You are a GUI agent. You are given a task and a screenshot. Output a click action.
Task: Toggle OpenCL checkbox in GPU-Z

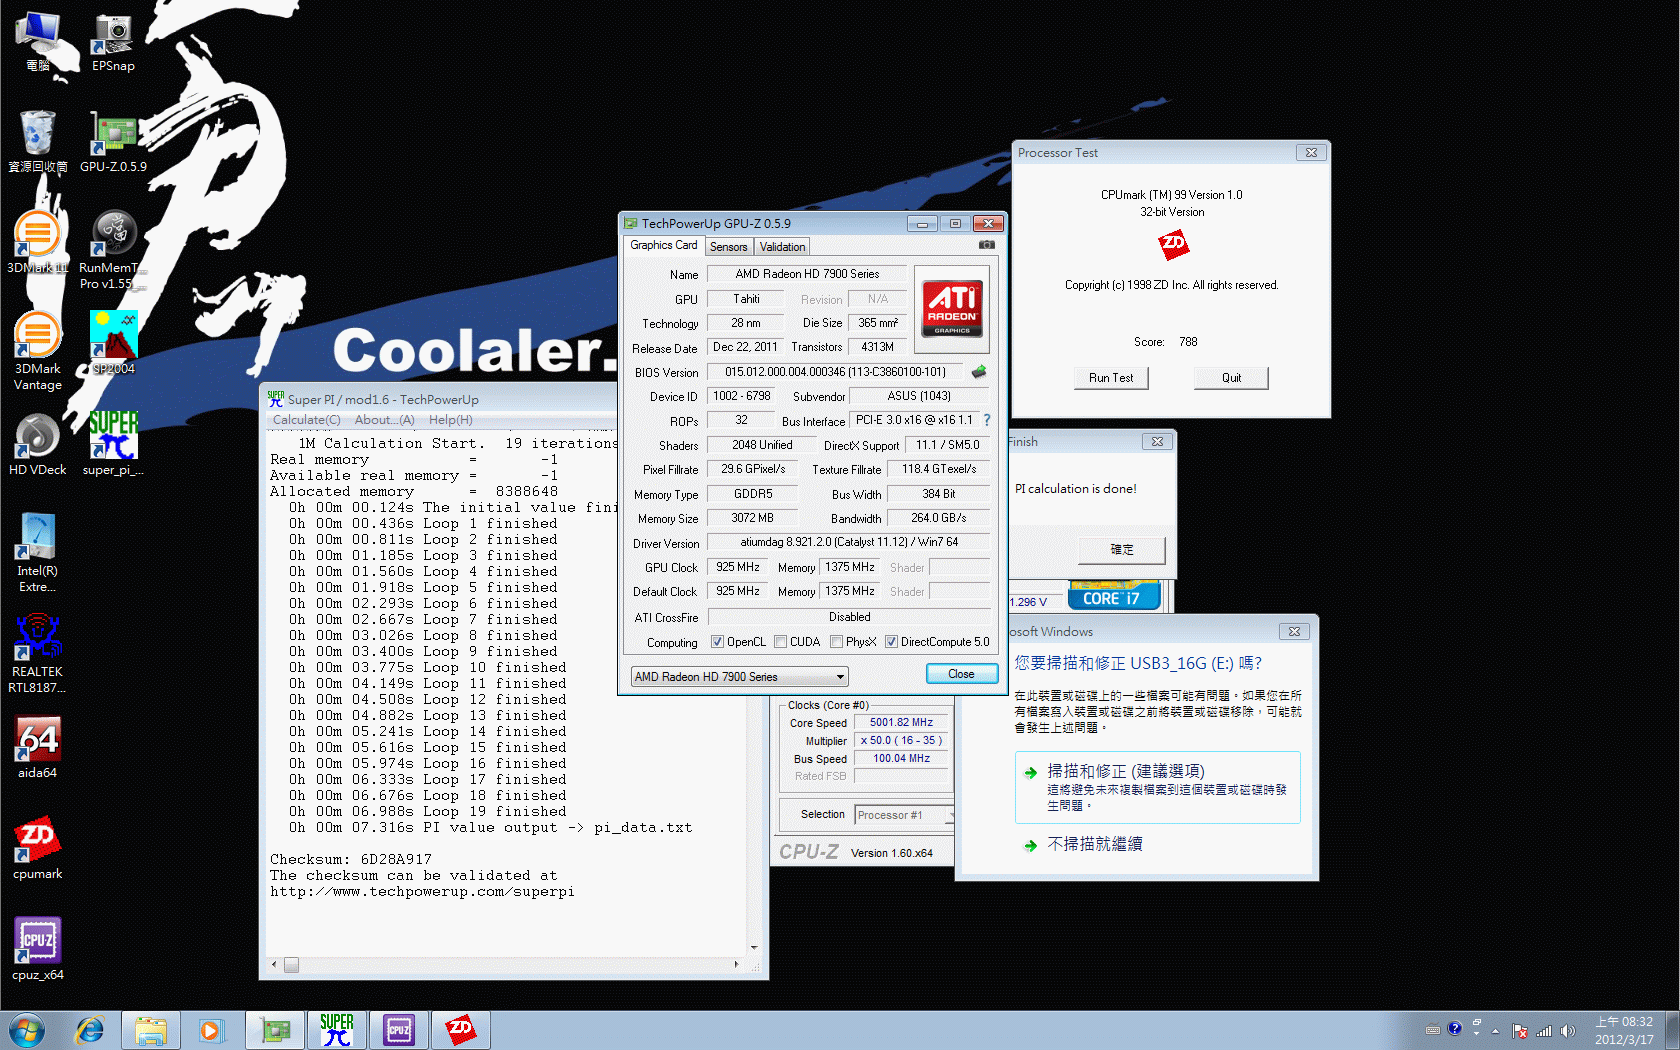click(717, 642)
